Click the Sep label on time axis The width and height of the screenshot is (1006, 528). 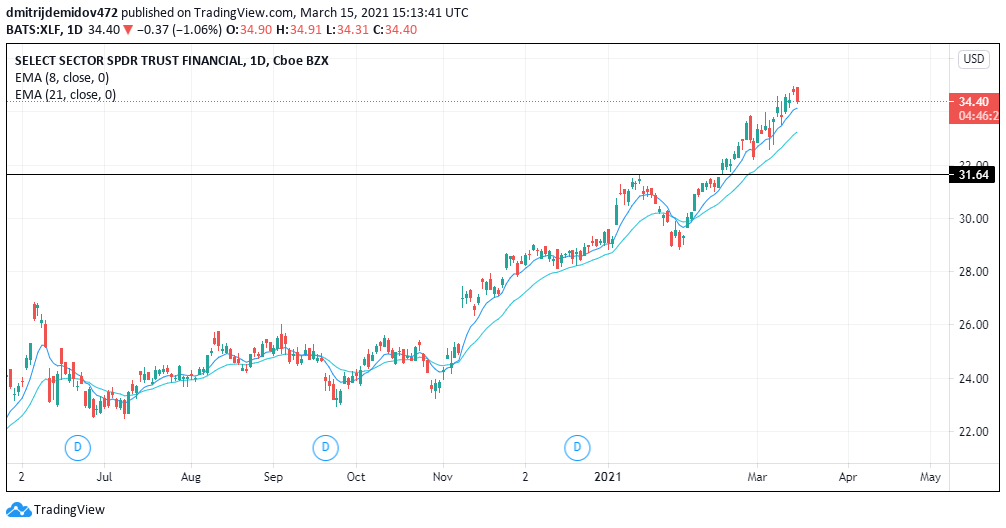click(x=273, y=477)
